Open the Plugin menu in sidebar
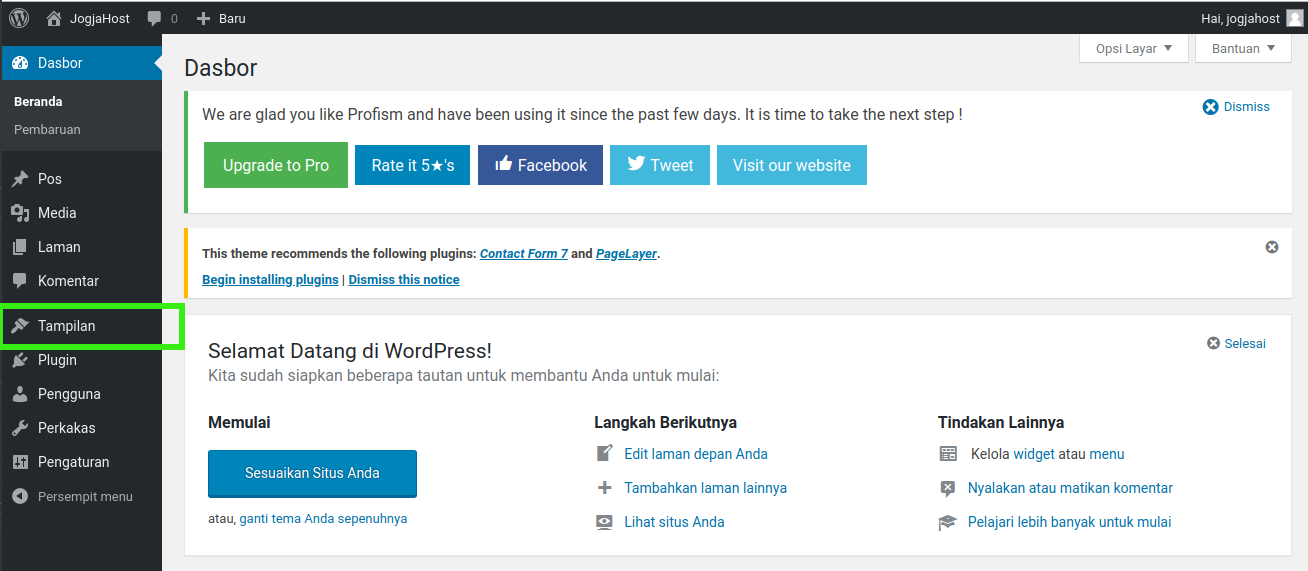Image resolution: width=1308 pixels, height=571 pixels. tap(57, 360)
